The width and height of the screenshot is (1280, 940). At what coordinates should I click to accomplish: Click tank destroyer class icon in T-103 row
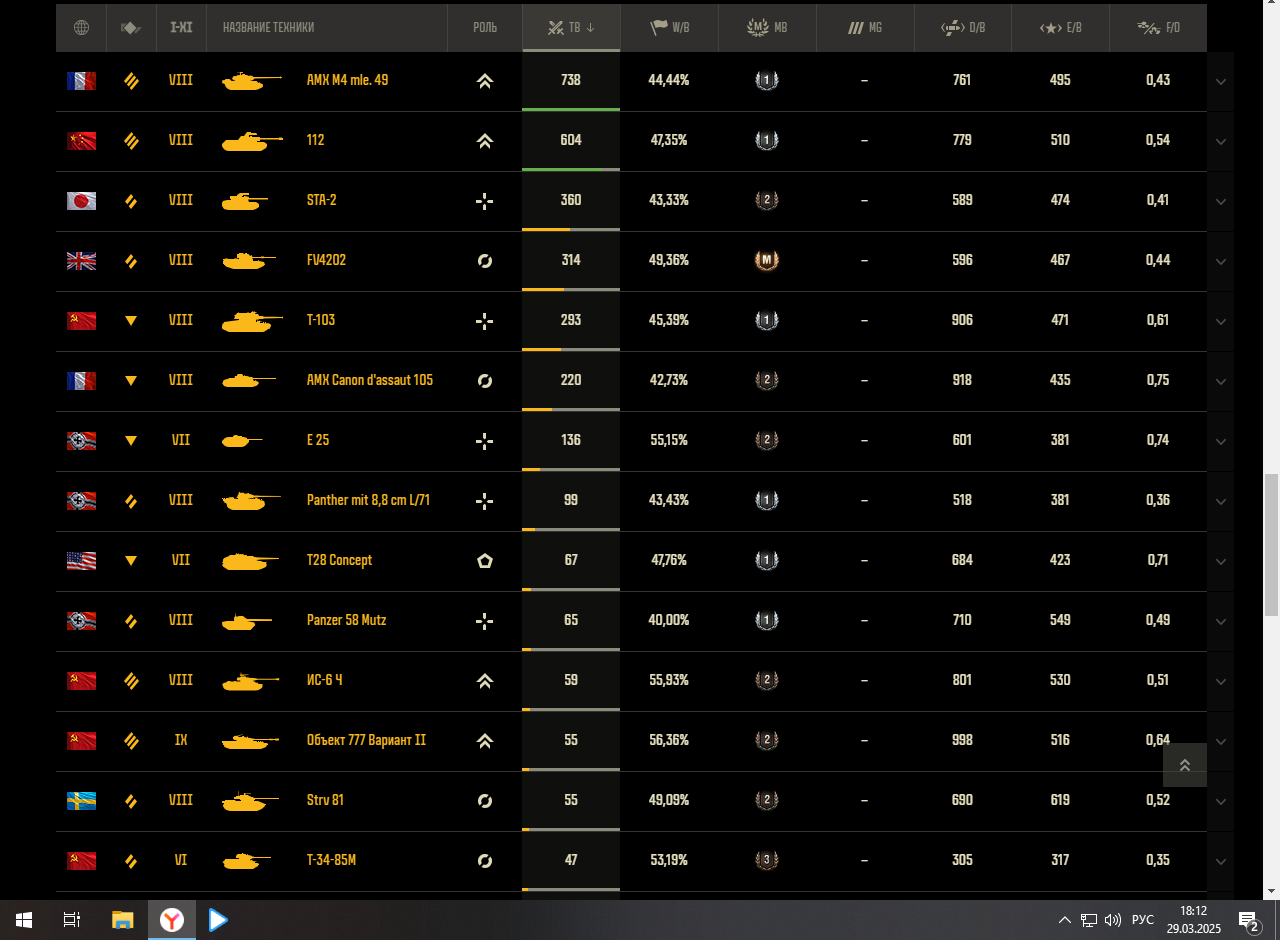(x=131, y=321)
